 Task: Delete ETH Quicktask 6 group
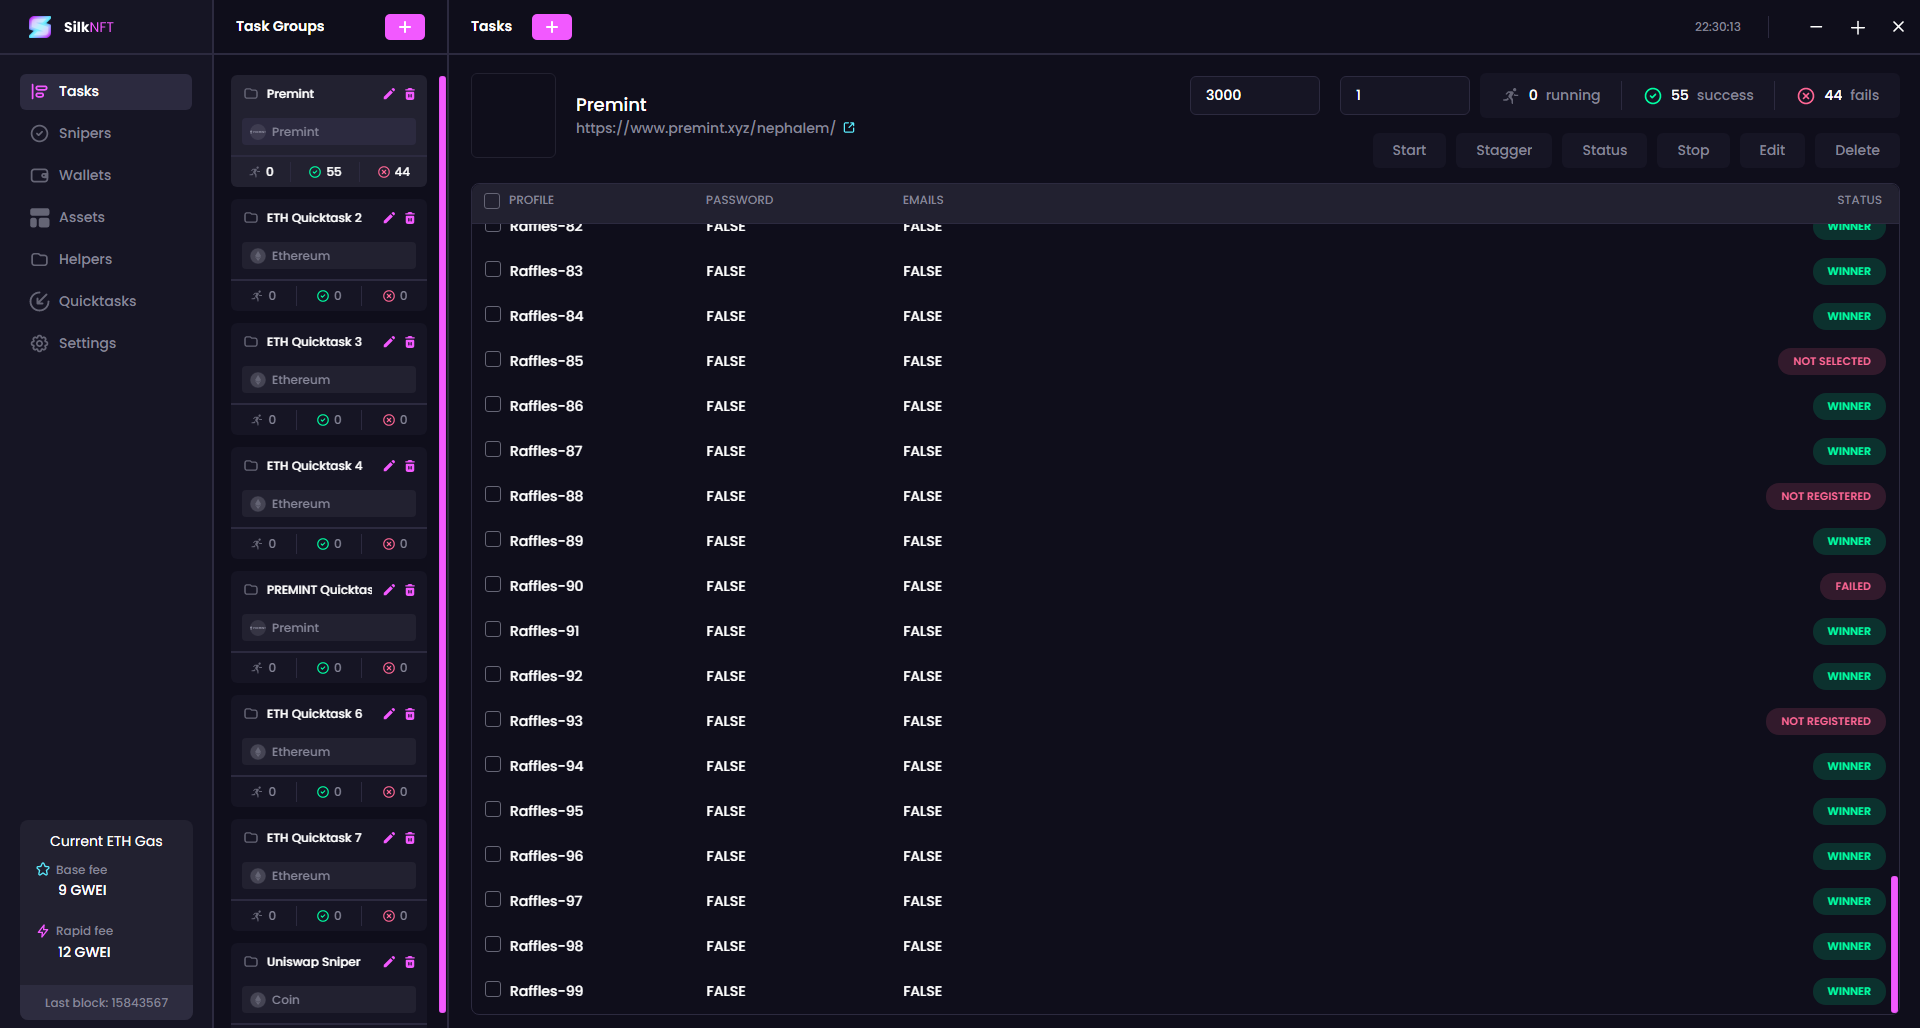[410, 714]
